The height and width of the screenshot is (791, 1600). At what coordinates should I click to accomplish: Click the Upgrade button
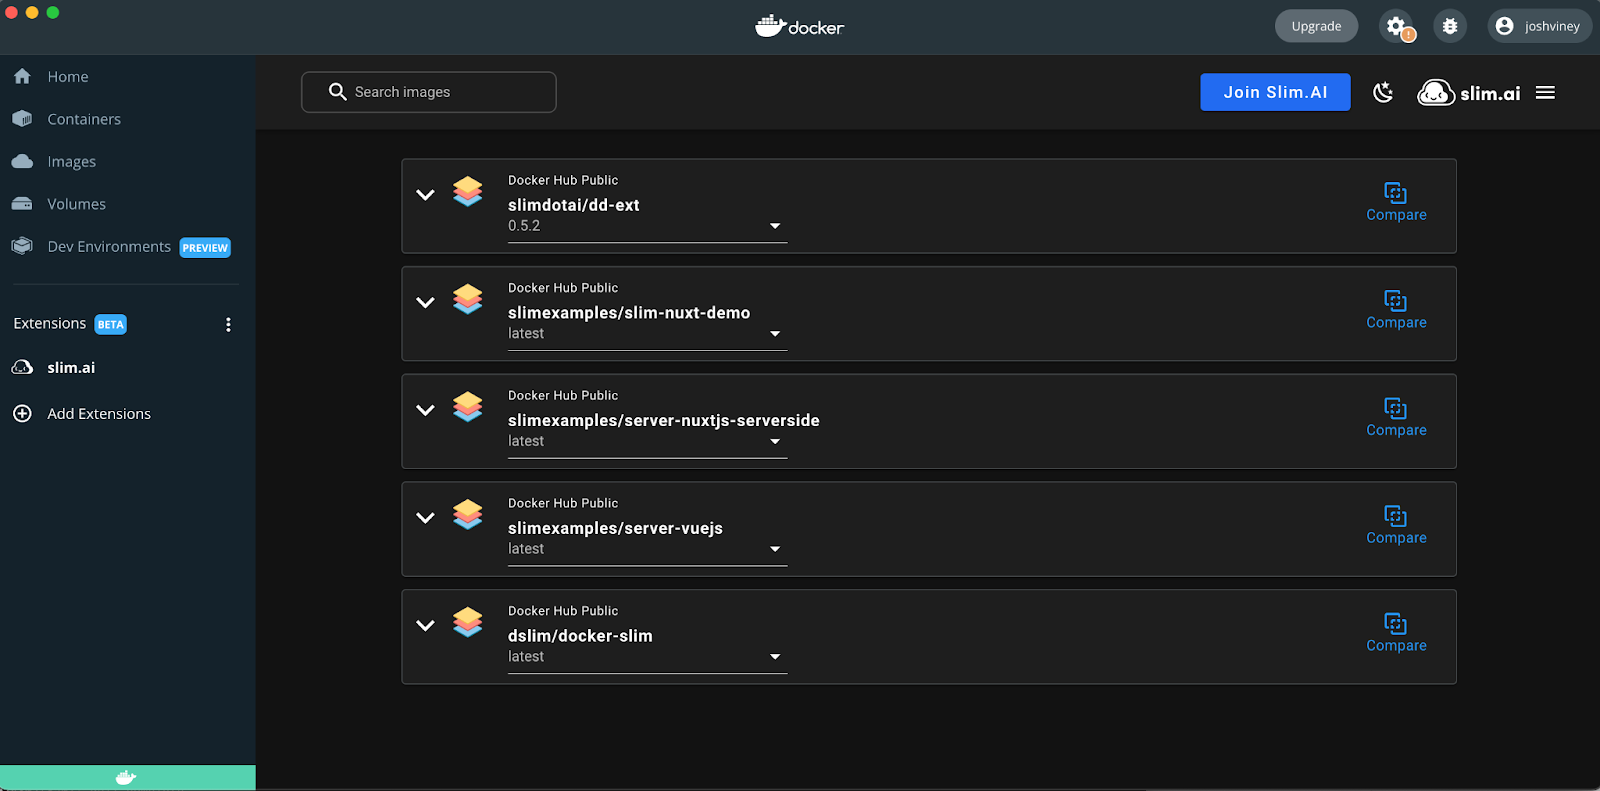pos(1316,26)
